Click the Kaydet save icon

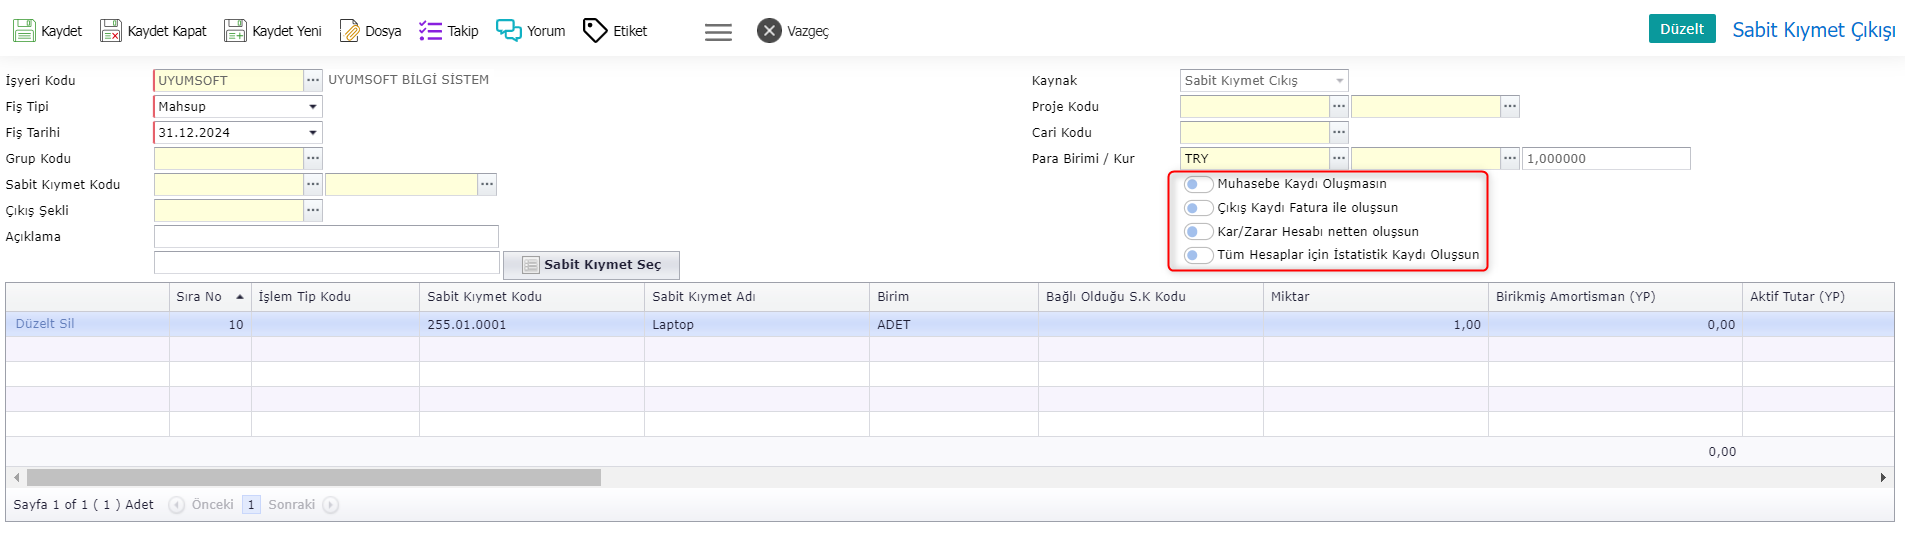tap(24, 31)
